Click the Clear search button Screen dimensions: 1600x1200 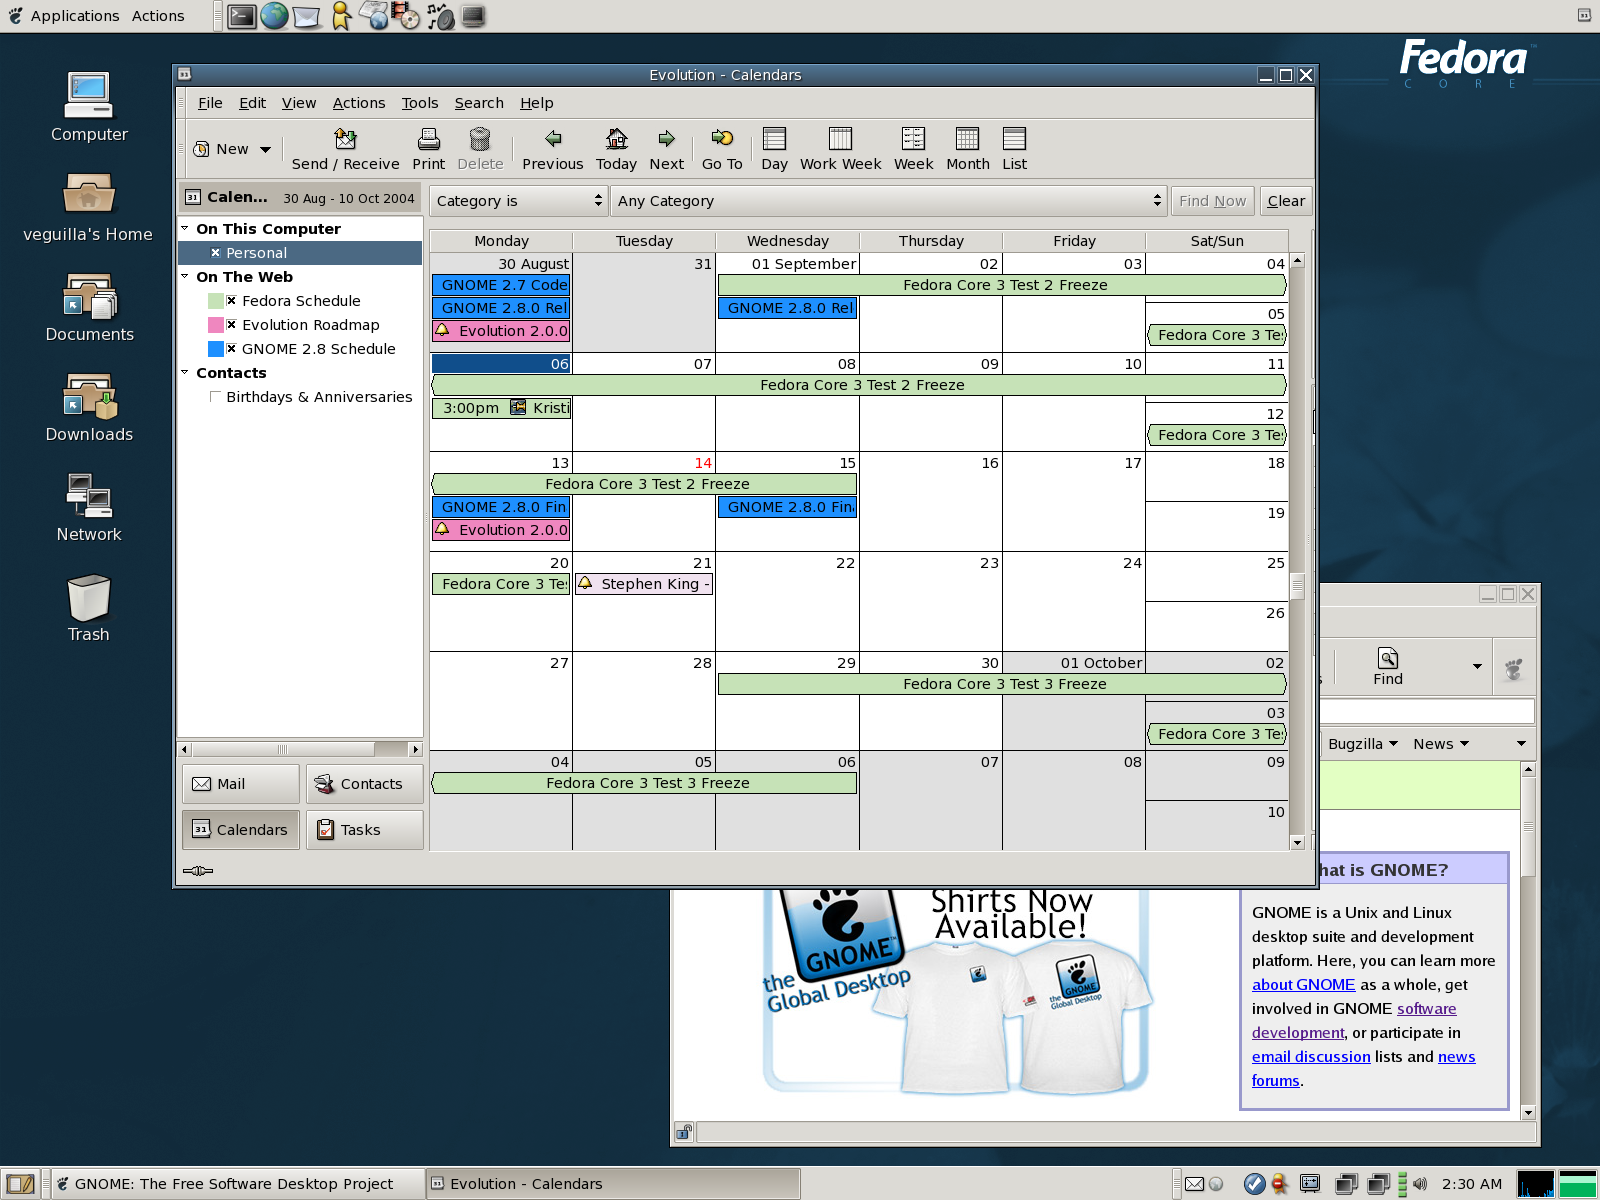pyautogui.click(x=1285, y=201)
